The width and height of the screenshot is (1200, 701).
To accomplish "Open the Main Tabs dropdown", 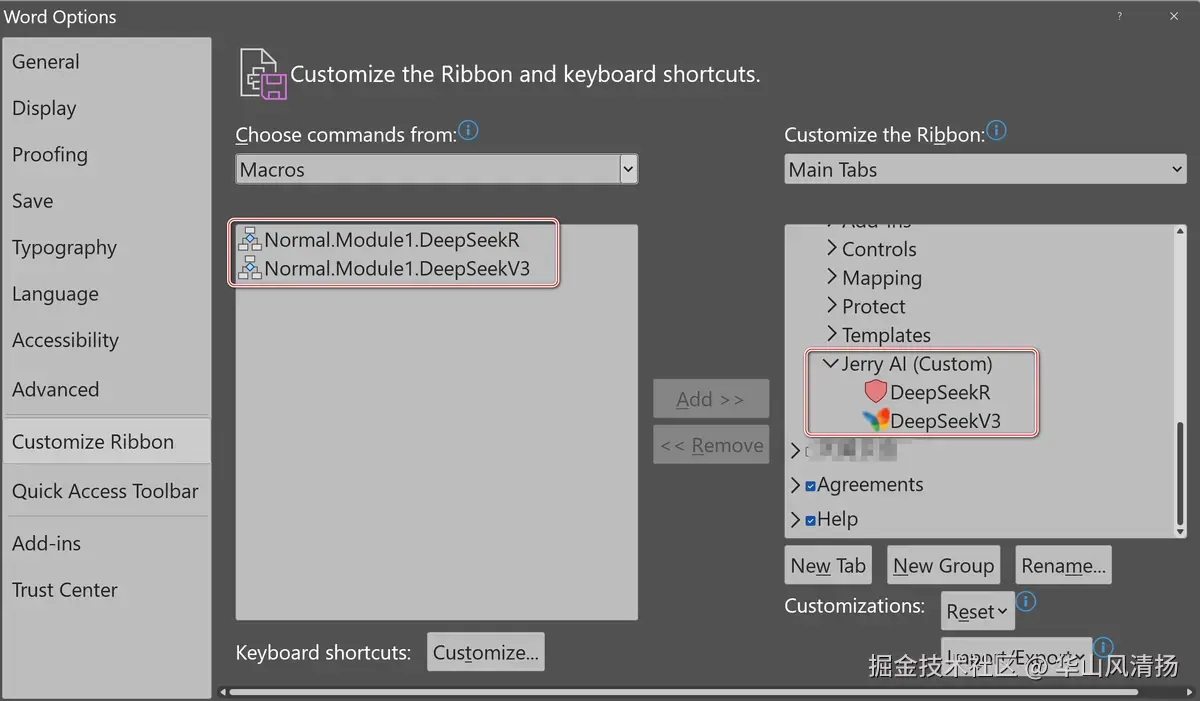I will (x=1176, y=169).
